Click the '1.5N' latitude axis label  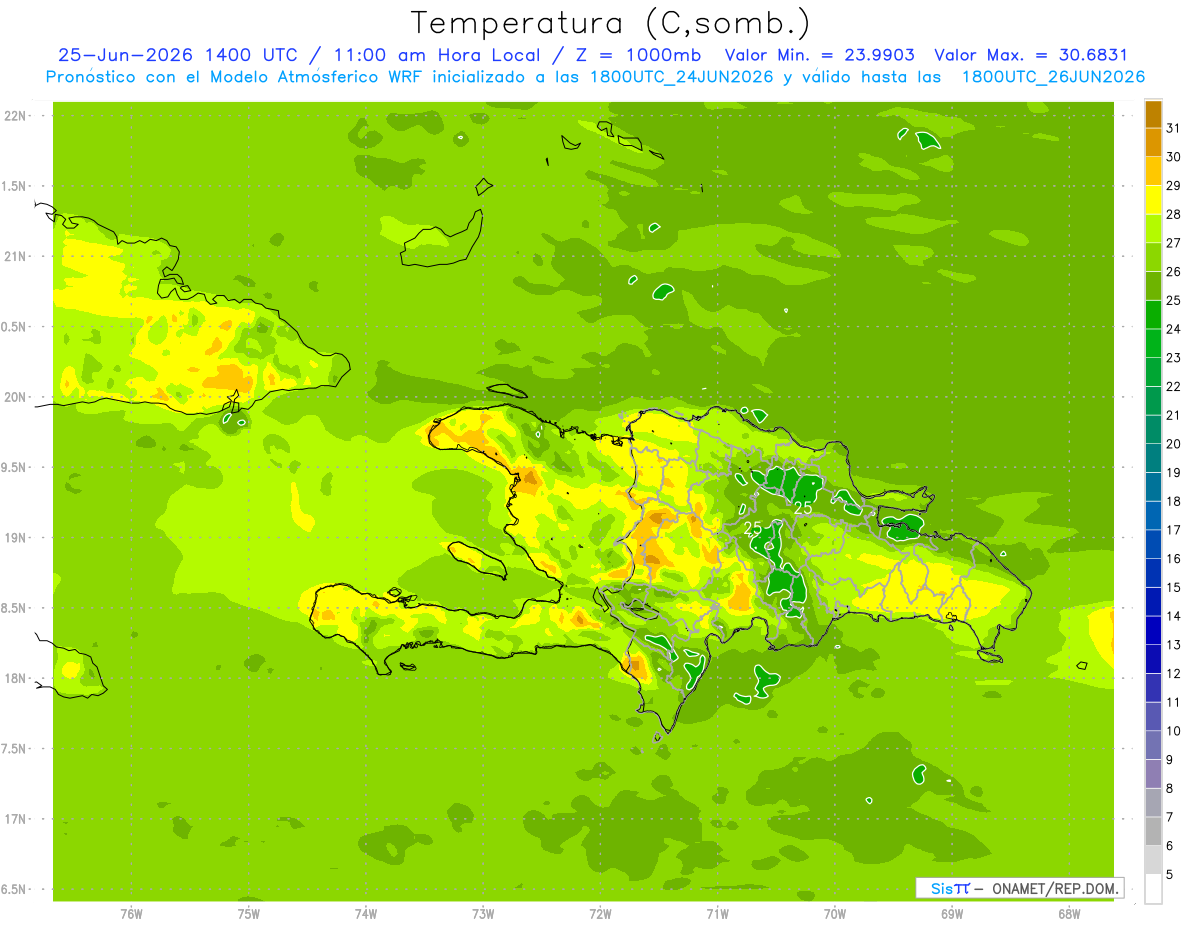(15, 186)
